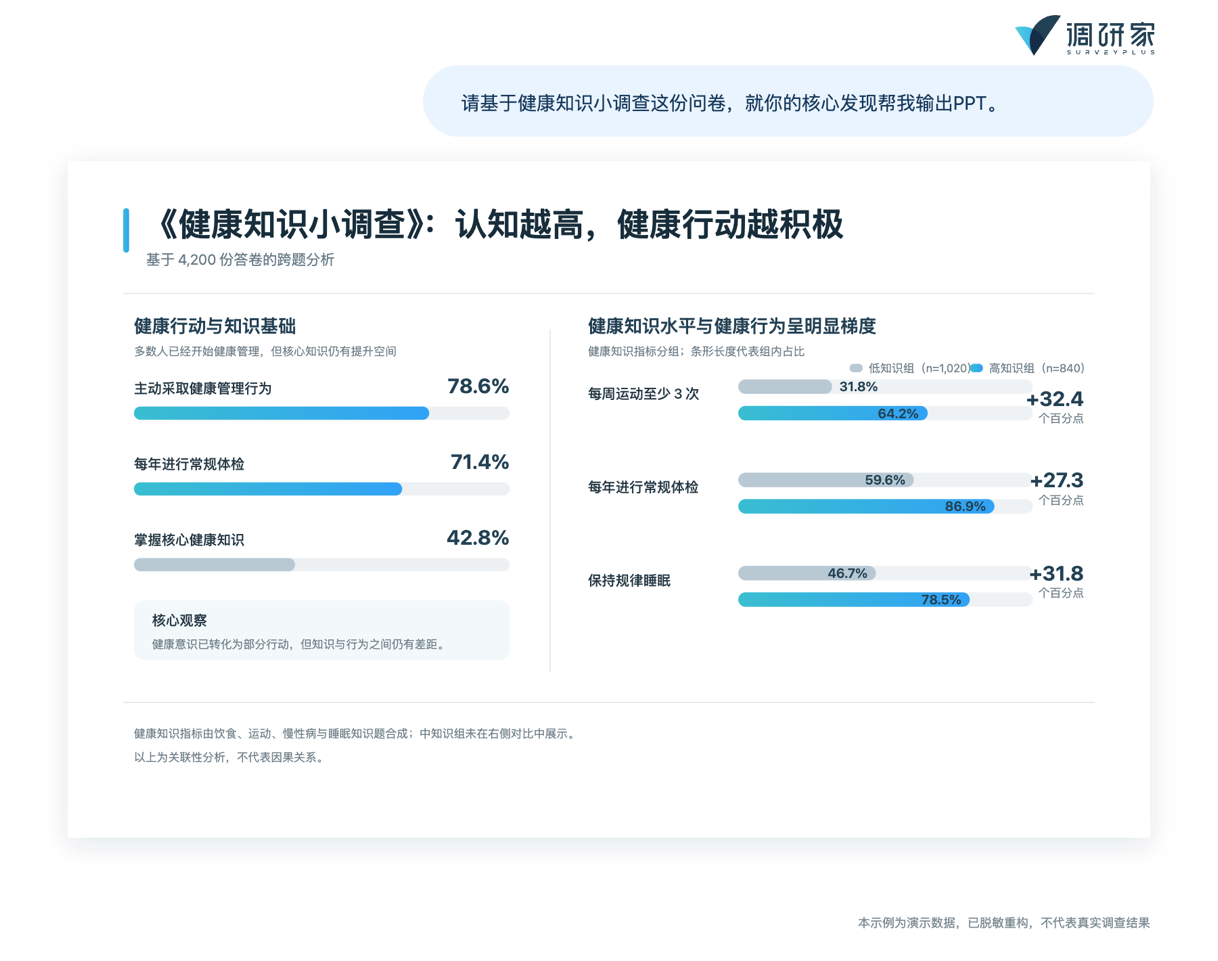Viewport: 1218px width, 961px height.
Task: Click the 低知识组 gray legend swatch
Action: point(856,368)
